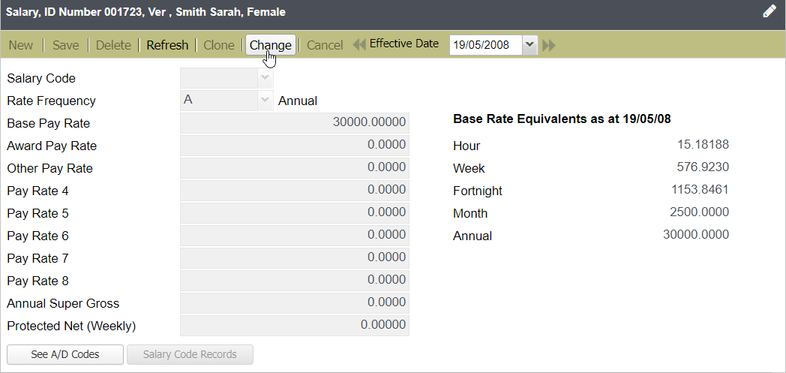Expand the Rate Frequency dropdown

click(x=265, y=100)
